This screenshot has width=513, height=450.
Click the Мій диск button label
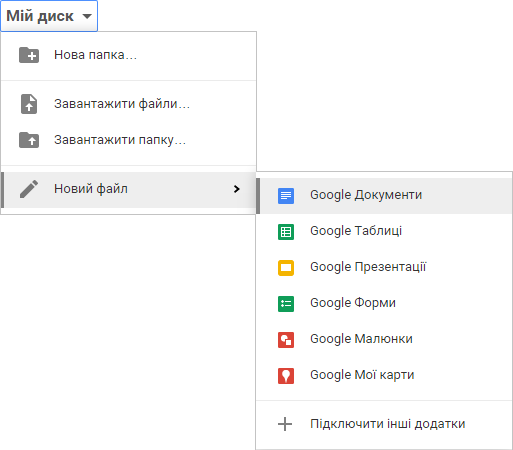click(40, 16)
